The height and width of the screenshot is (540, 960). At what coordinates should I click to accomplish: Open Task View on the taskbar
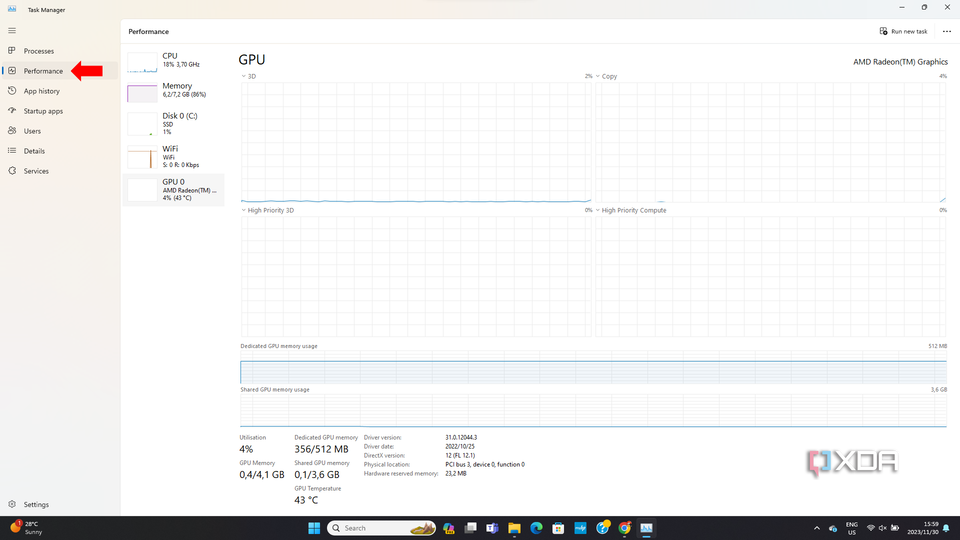coord(470,528)
